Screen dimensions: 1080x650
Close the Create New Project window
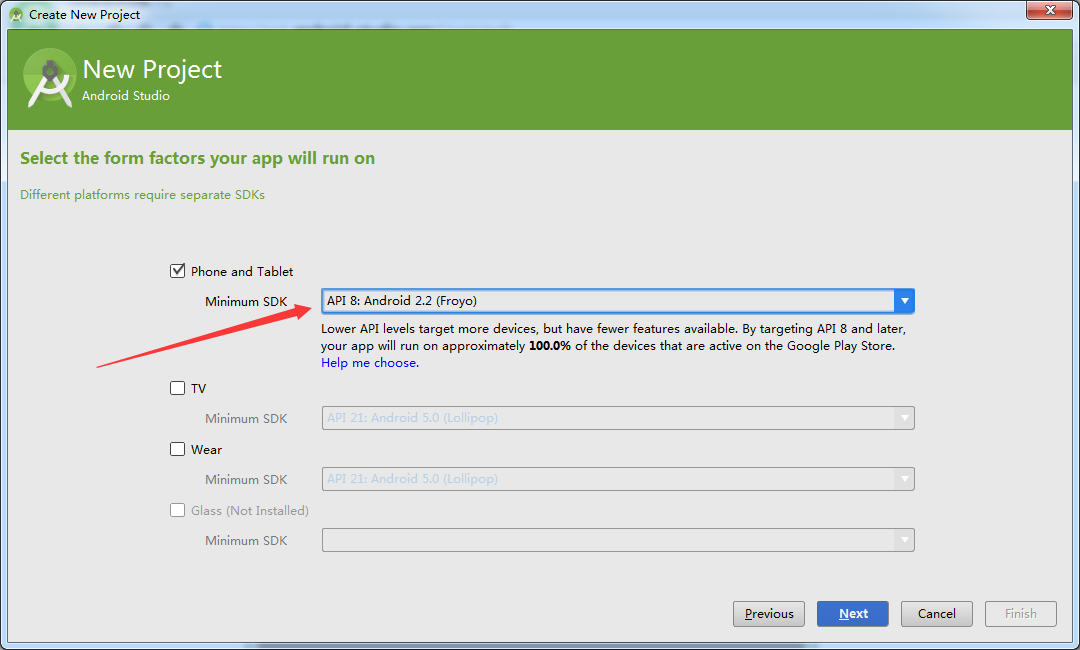tap(1050, 10)
